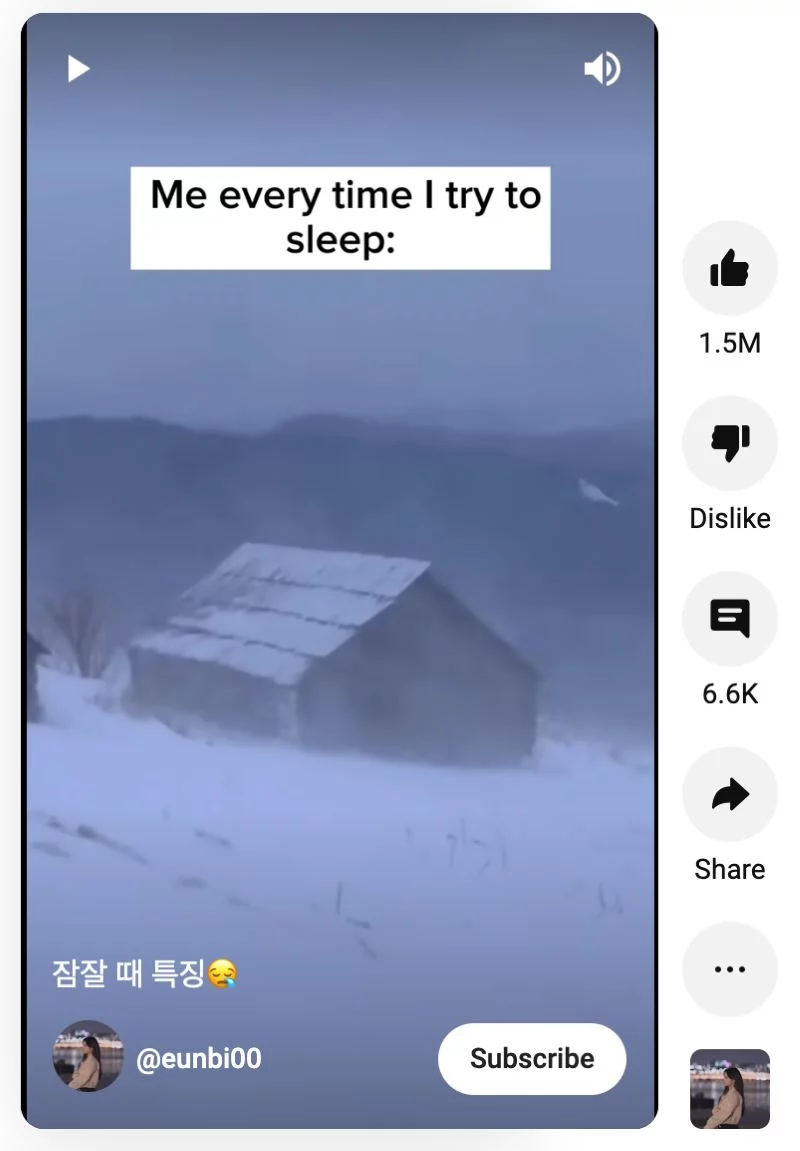Open the eunbi00 channel avatar
This screenshot has width=800, height=1151.
88,1056
